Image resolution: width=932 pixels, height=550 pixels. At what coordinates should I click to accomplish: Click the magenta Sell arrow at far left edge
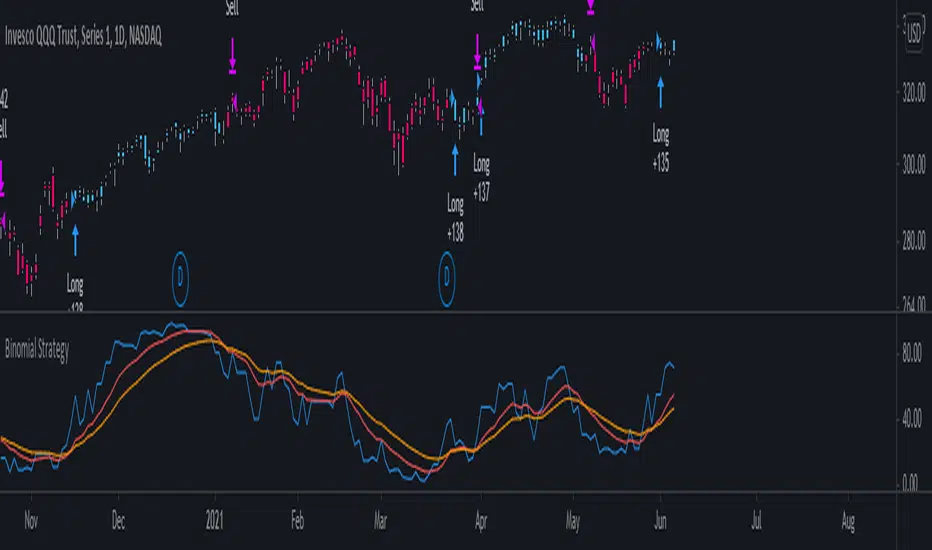2,182
